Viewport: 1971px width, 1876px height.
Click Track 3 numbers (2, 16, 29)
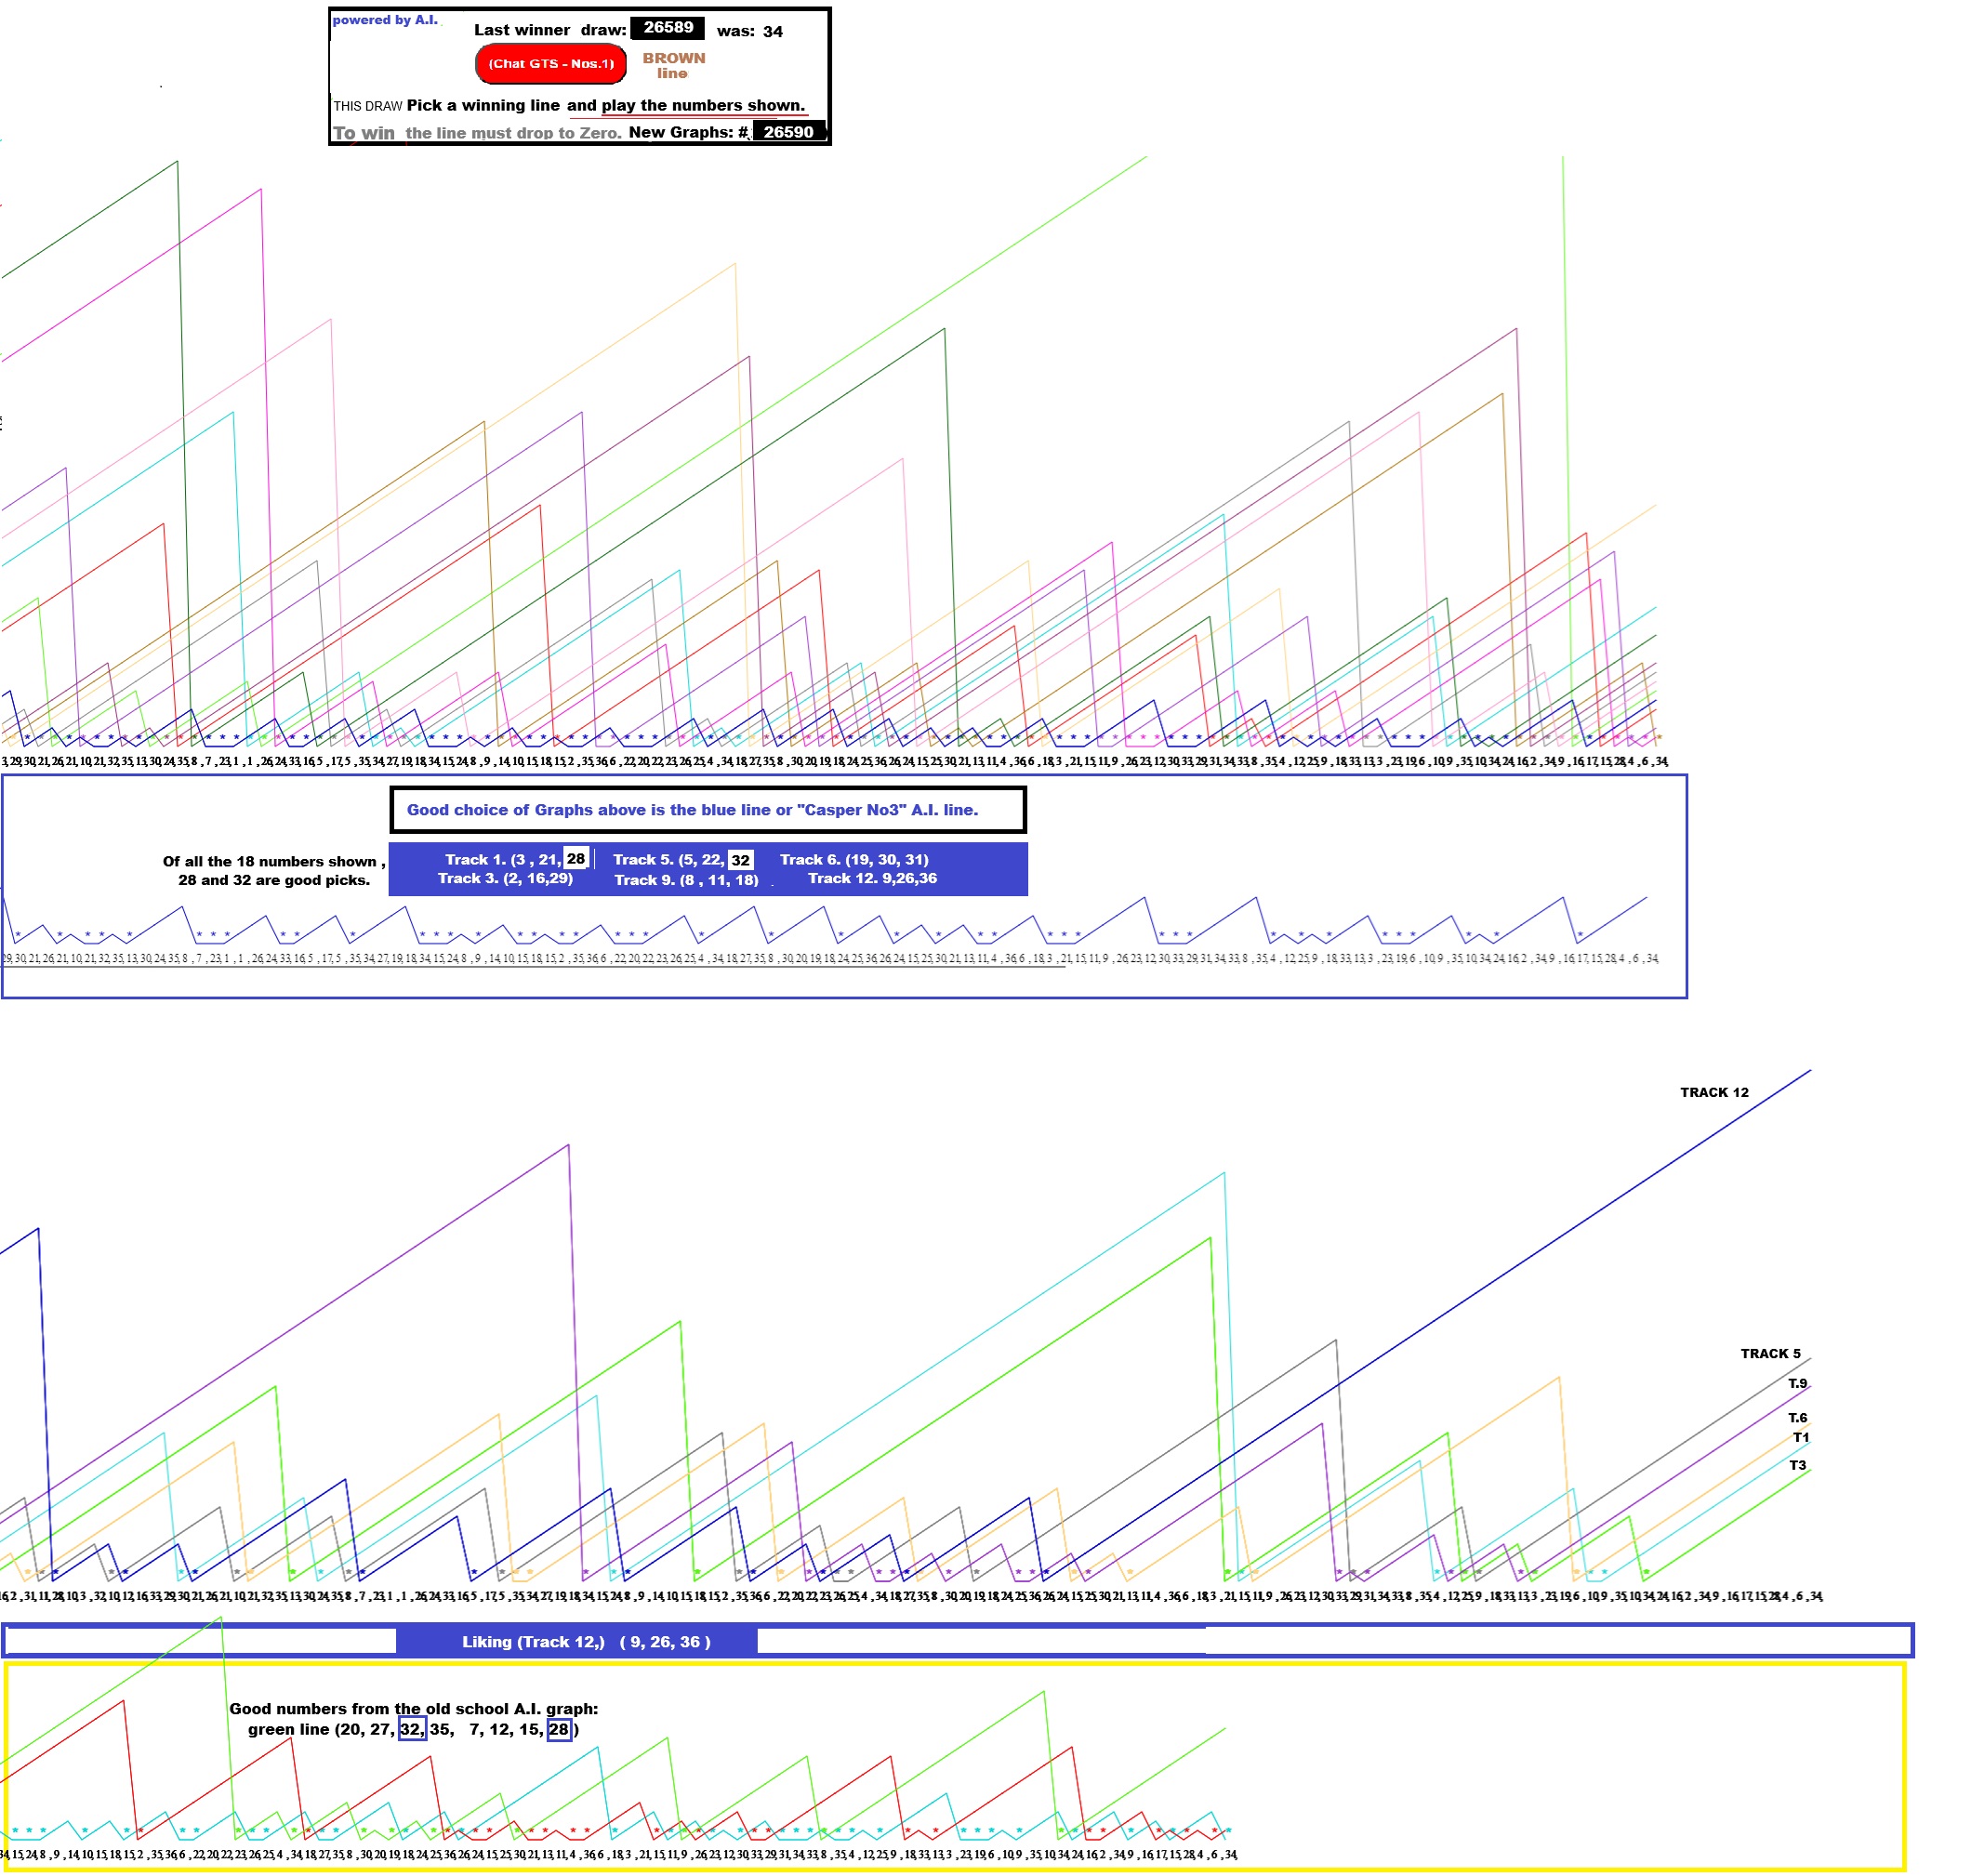(505, 879)
